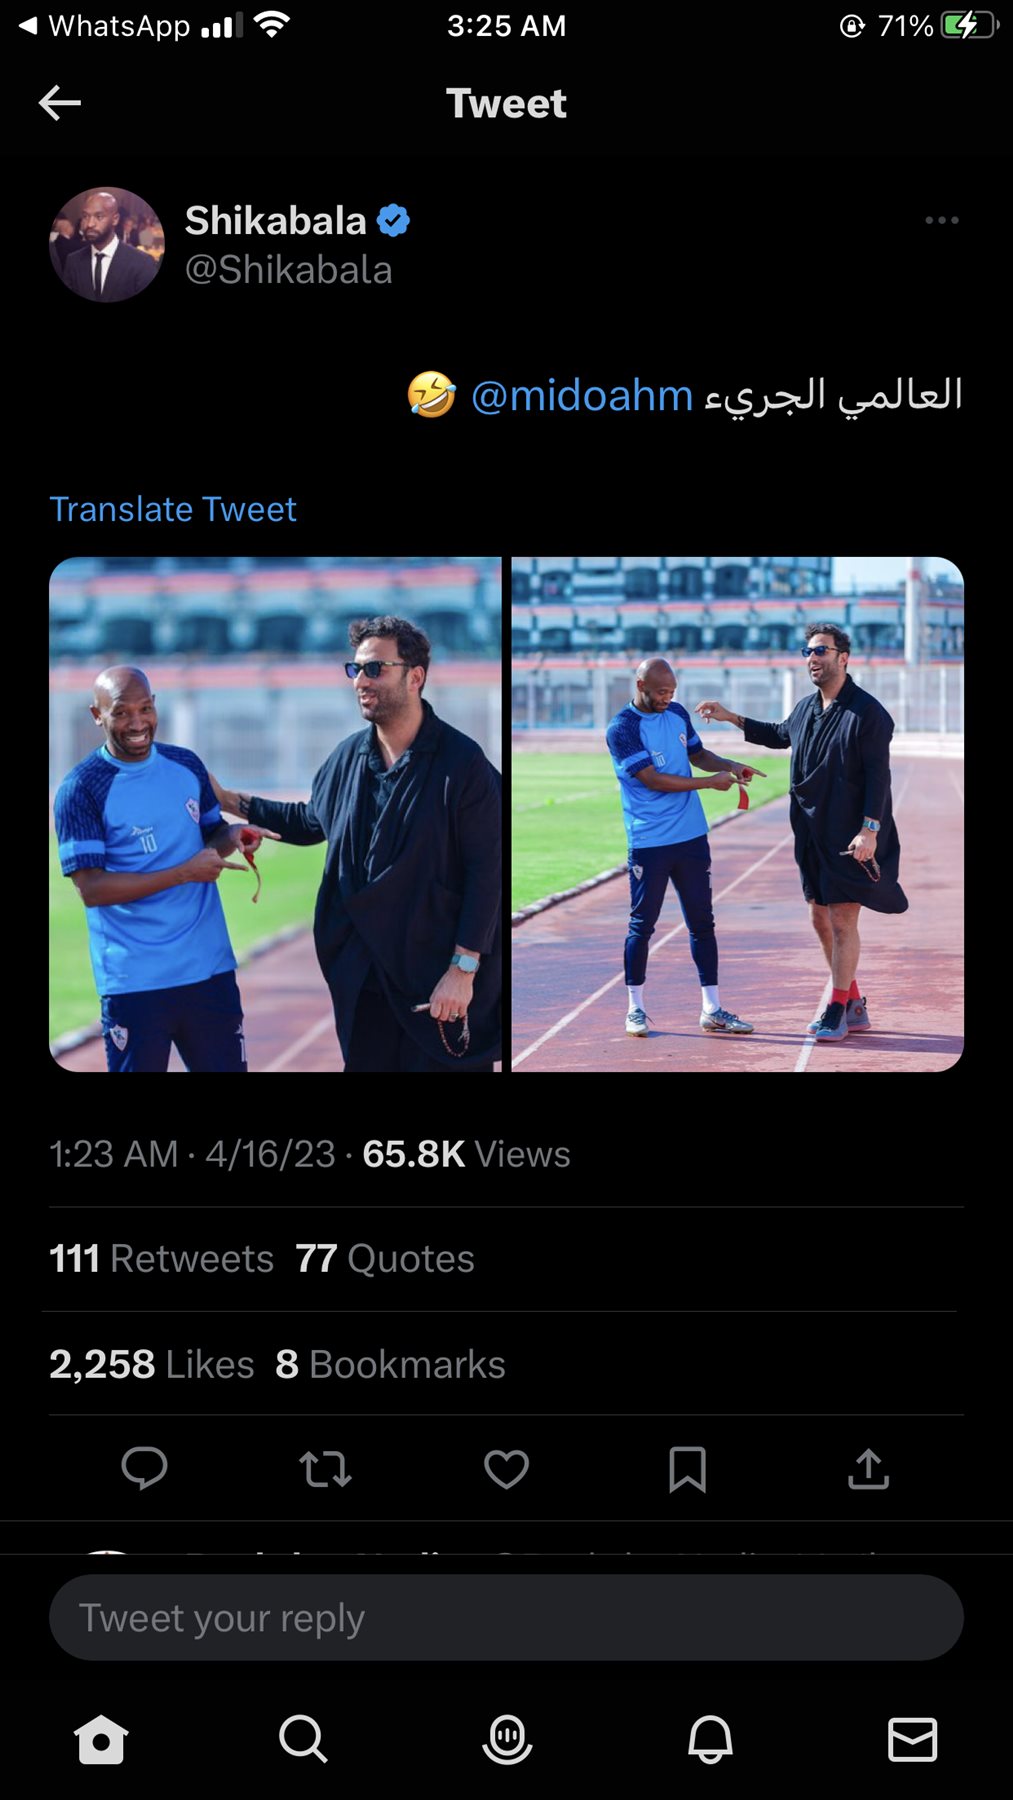Viewport: 1013px width, 1800px height.
Task: View the 2,258 Likes list
Action: point(152,1364)
